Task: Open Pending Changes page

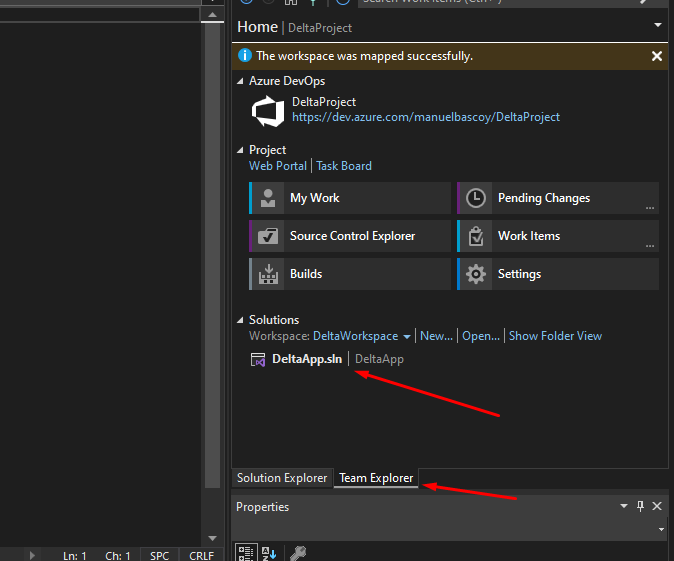Action: tap(557, 198)
